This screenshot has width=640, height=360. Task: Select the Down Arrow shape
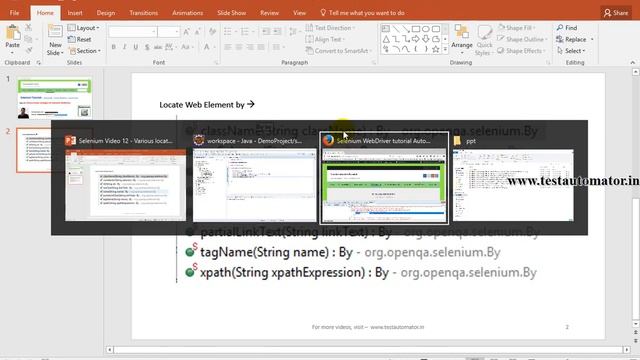[426, 39]
